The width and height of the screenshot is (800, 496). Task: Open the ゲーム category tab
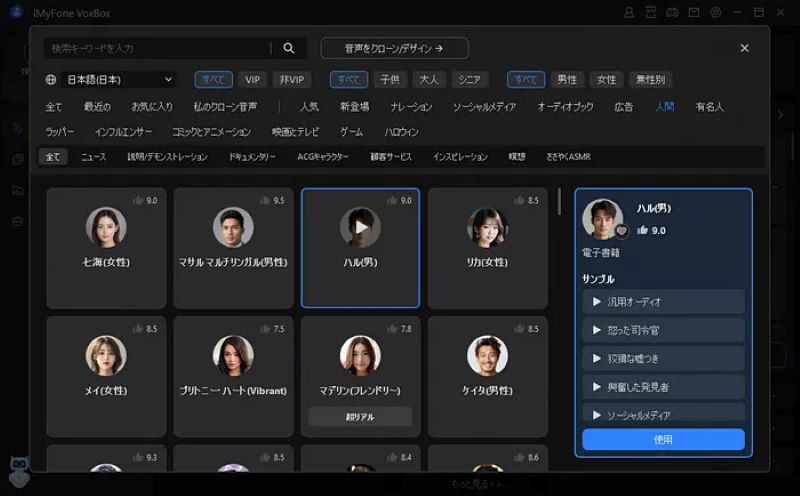tap(352, 132)
